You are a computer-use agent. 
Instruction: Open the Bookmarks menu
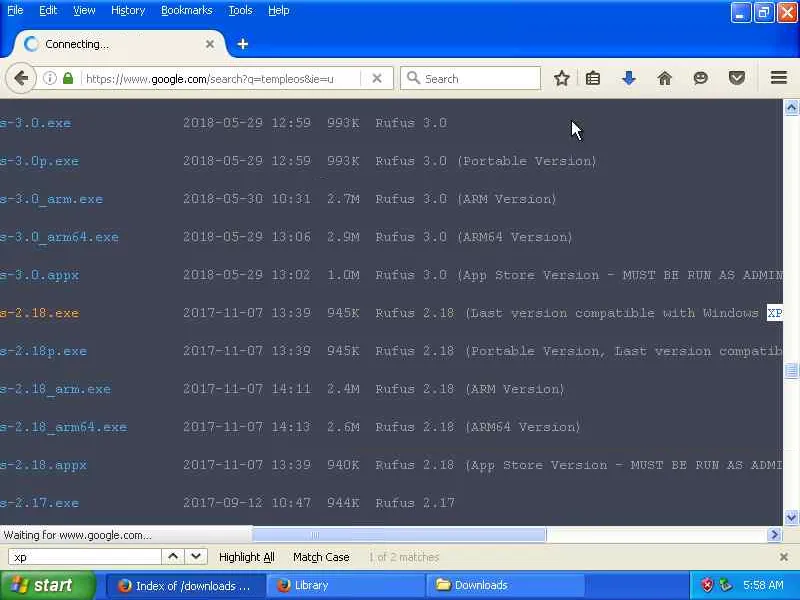(x=187, y=10)
